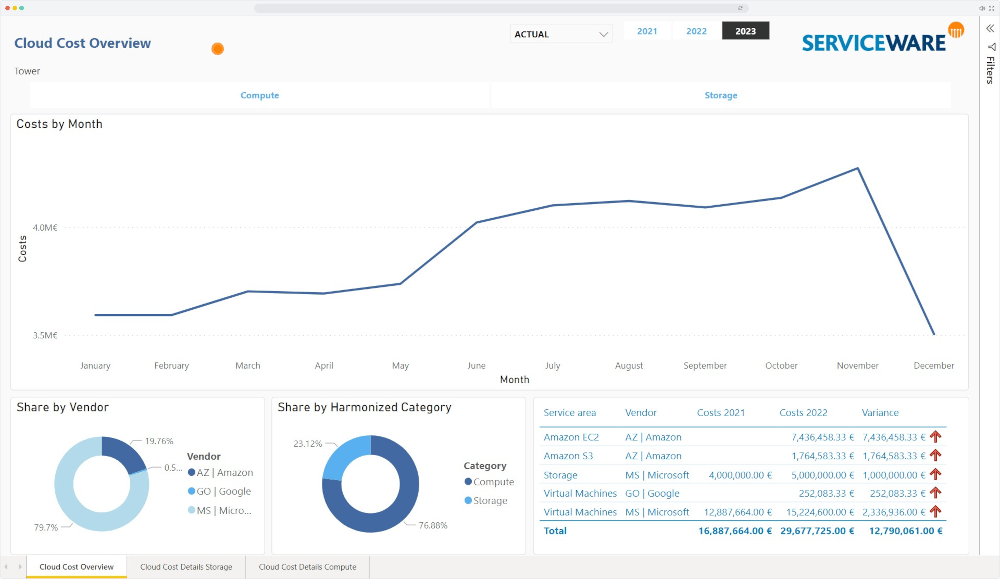The width and height of the screenshot is (1000, 579).
Task: Toggle the 2021 year filter
Action: point(647,30)
